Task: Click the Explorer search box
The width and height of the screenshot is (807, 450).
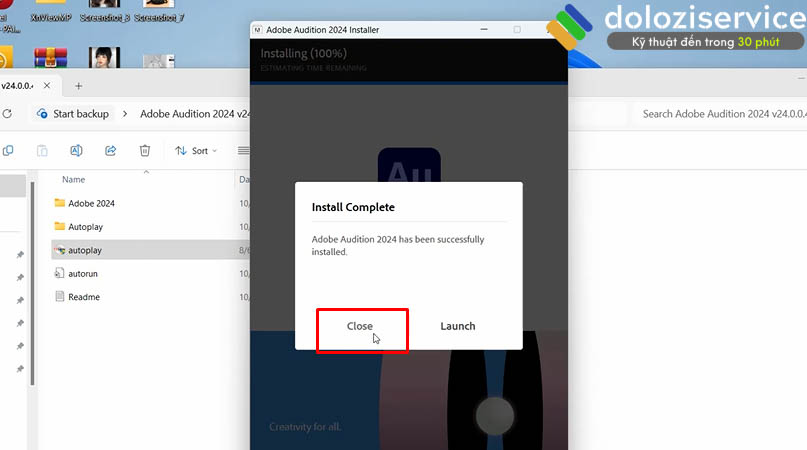Action: pos(720,114)
